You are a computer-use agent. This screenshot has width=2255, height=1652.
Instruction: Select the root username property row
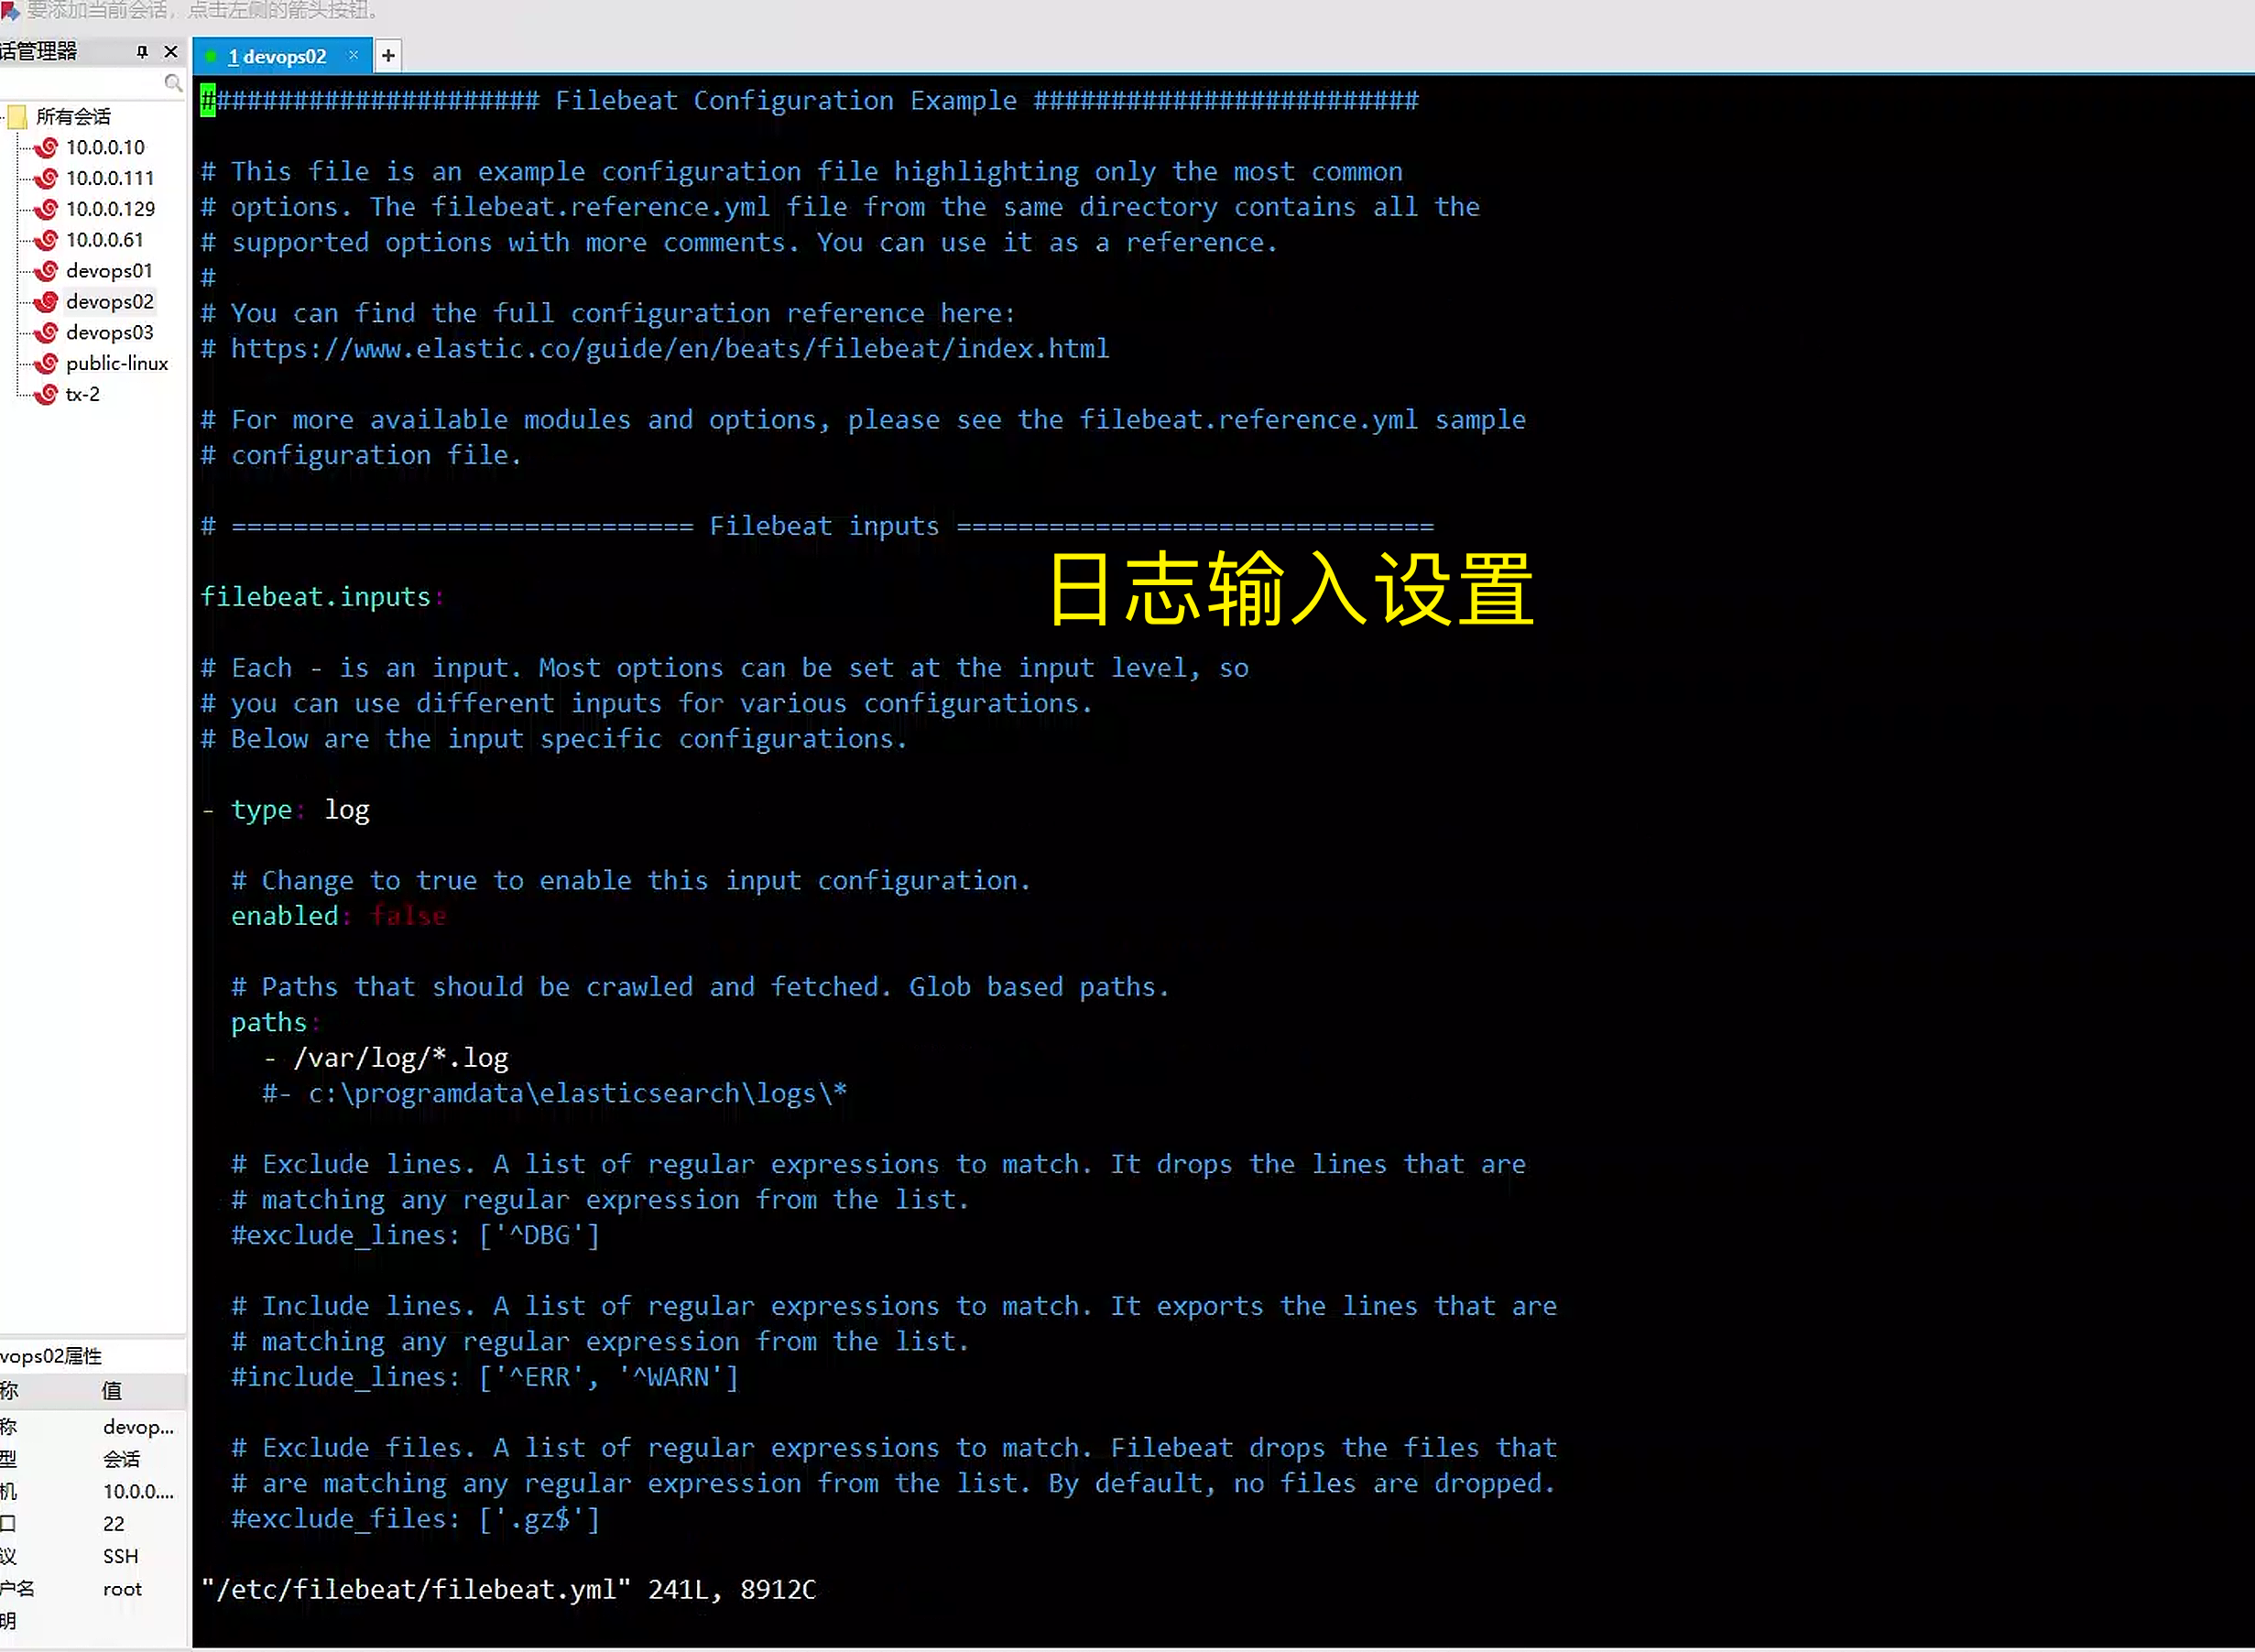pos(121,1588)
